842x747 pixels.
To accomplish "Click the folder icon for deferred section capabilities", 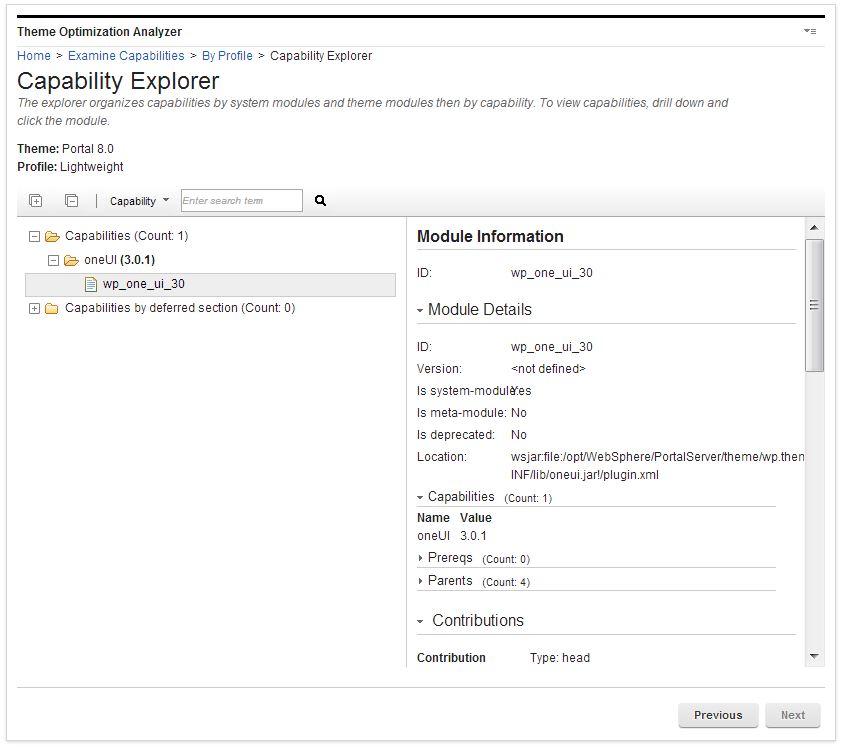I will (53, 307).
